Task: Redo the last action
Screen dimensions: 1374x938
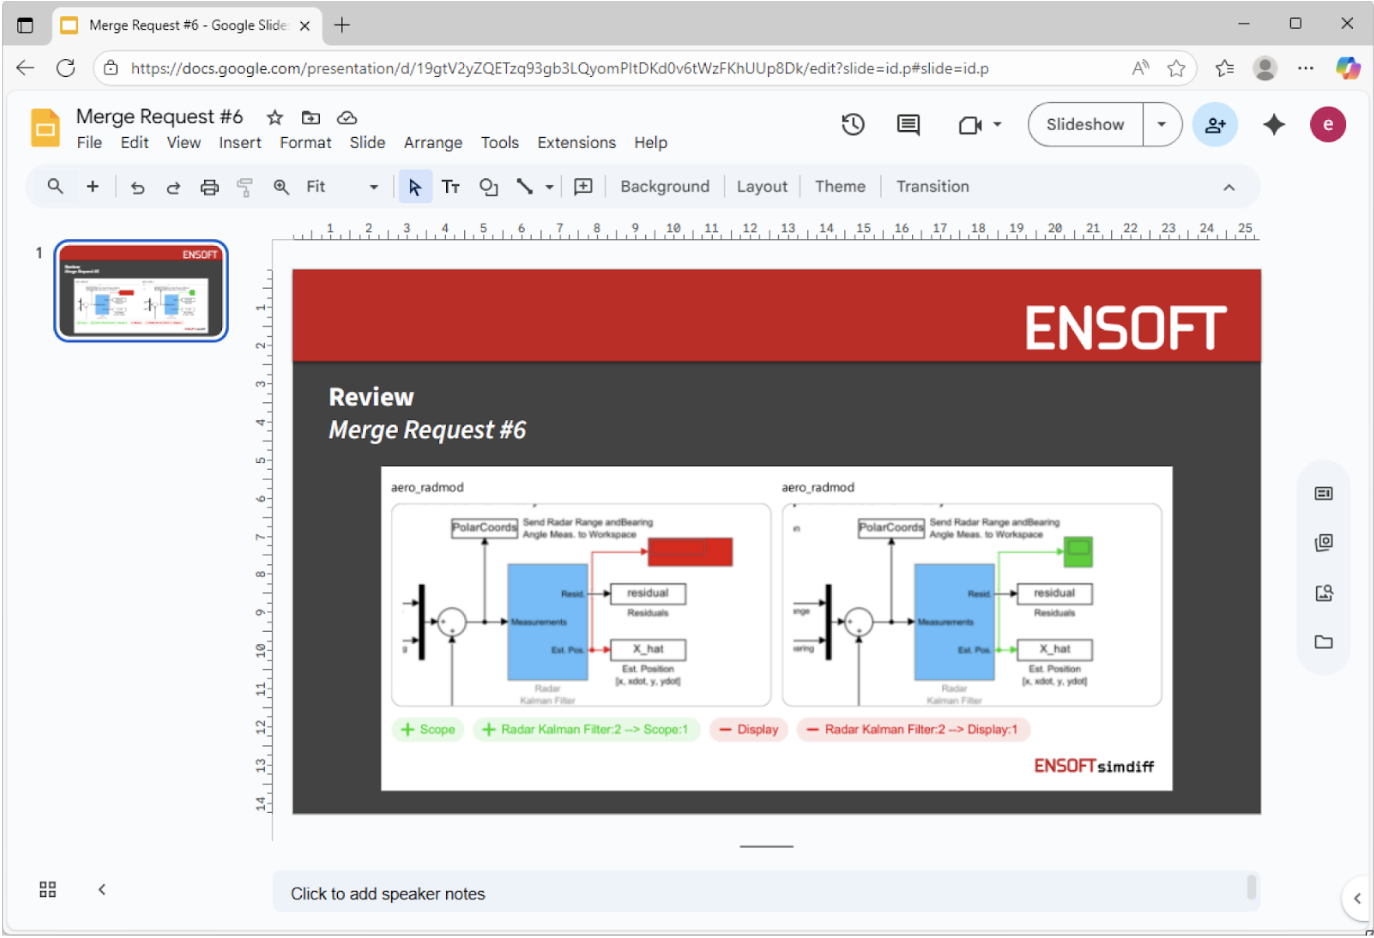Action: [x=173, y=187]
